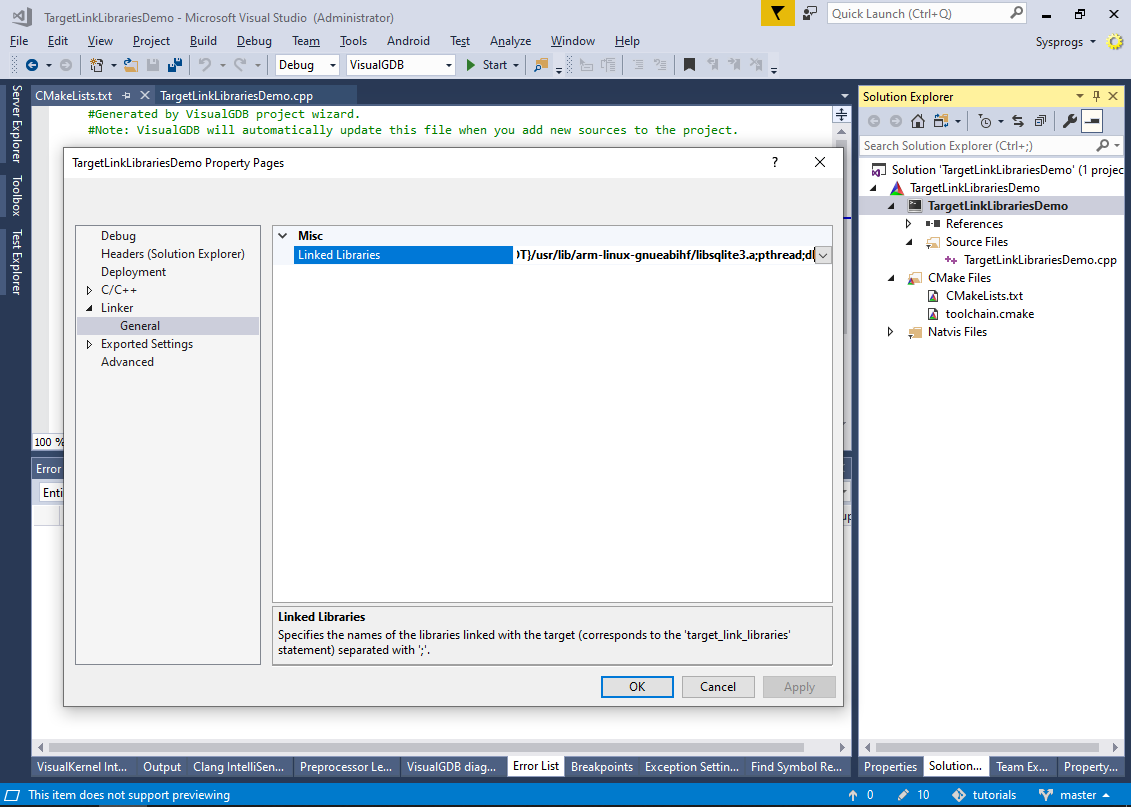Select Headers (Solution Explorer) page
Image resolution: width=1131 pixels, height=807 pixels.
[172, 254]
